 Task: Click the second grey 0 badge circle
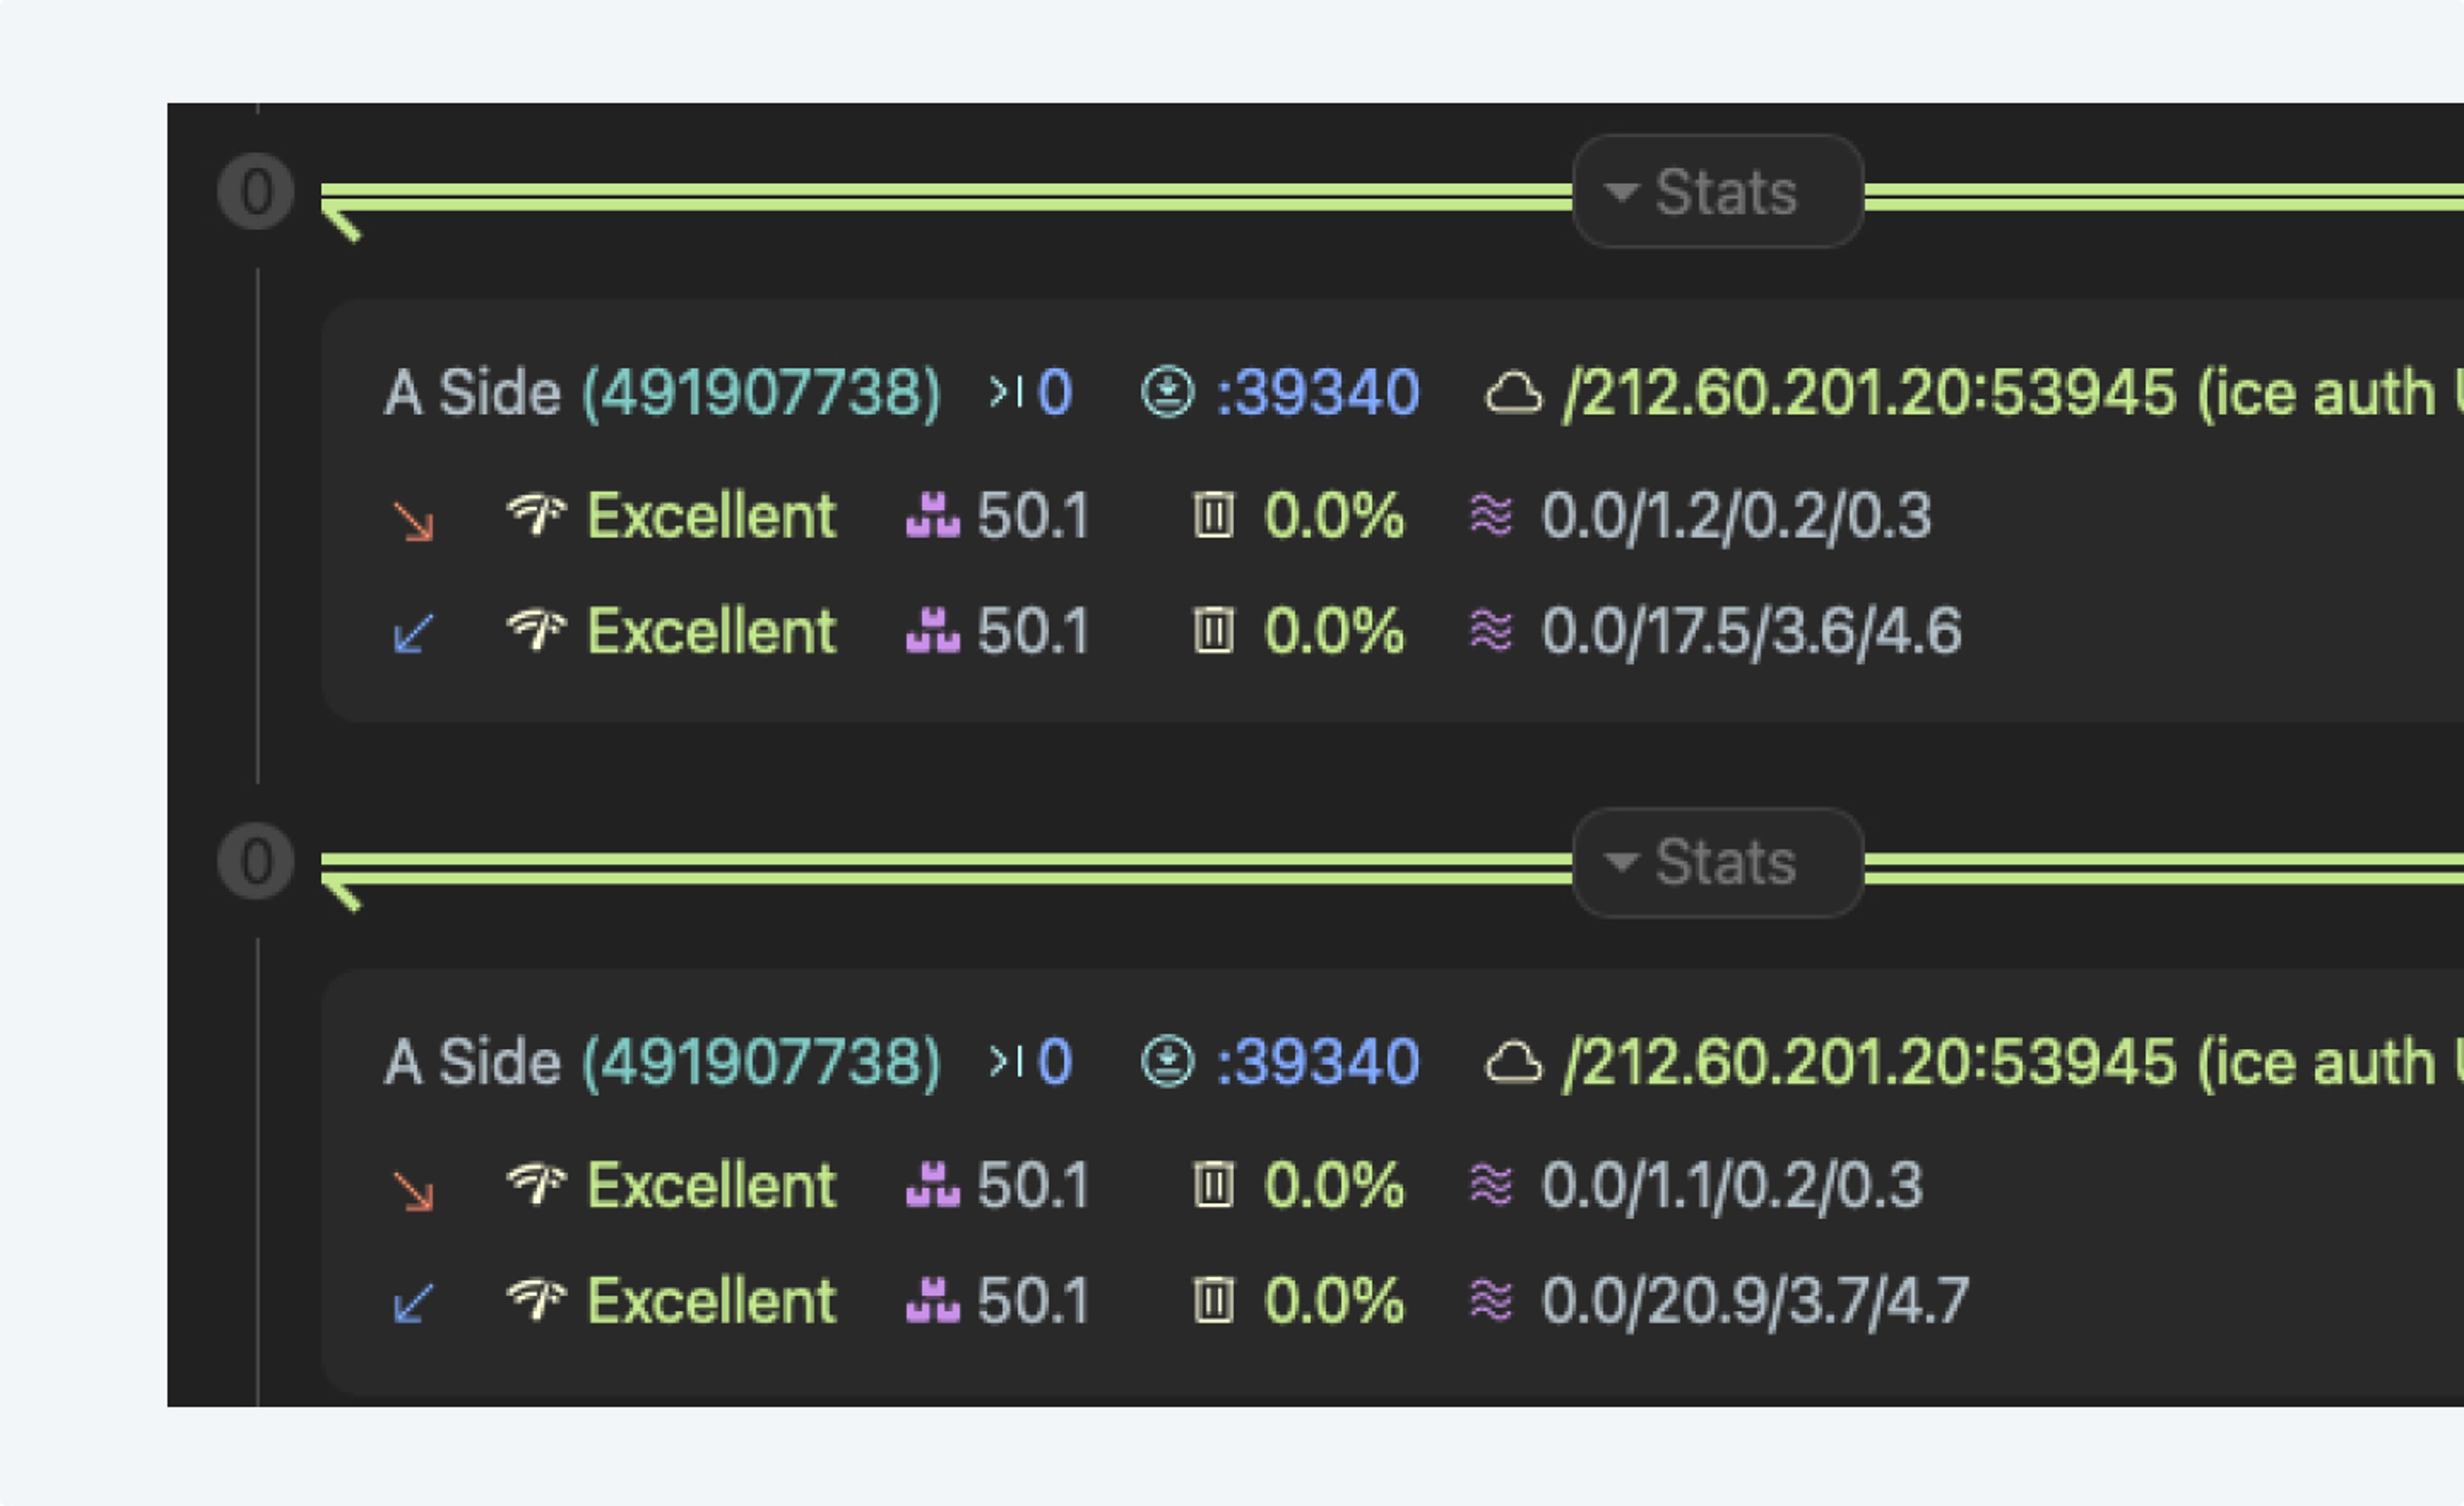256,862
